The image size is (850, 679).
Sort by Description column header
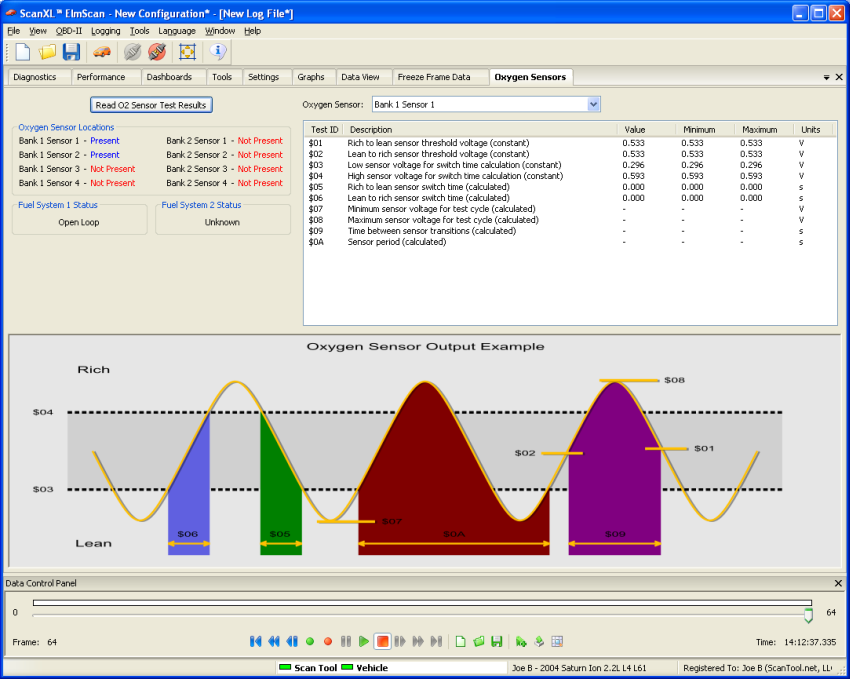480,130
